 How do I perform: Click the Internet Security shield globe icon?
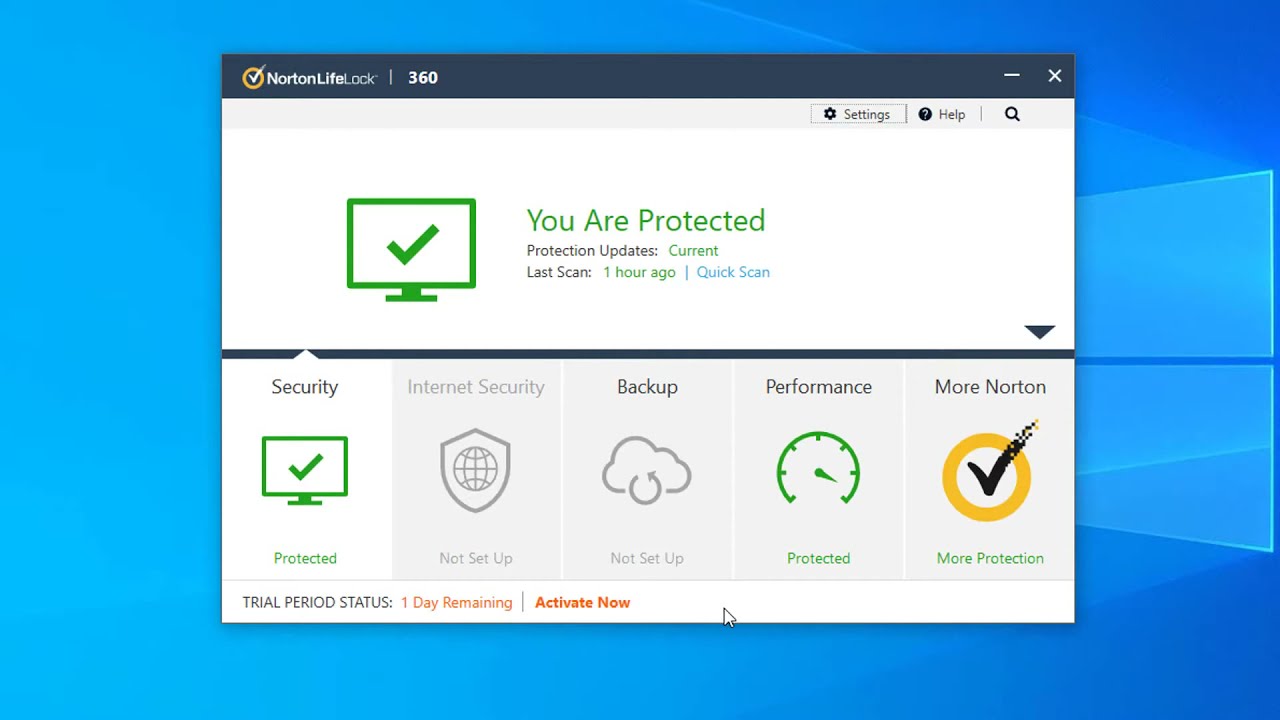[476, 470]
